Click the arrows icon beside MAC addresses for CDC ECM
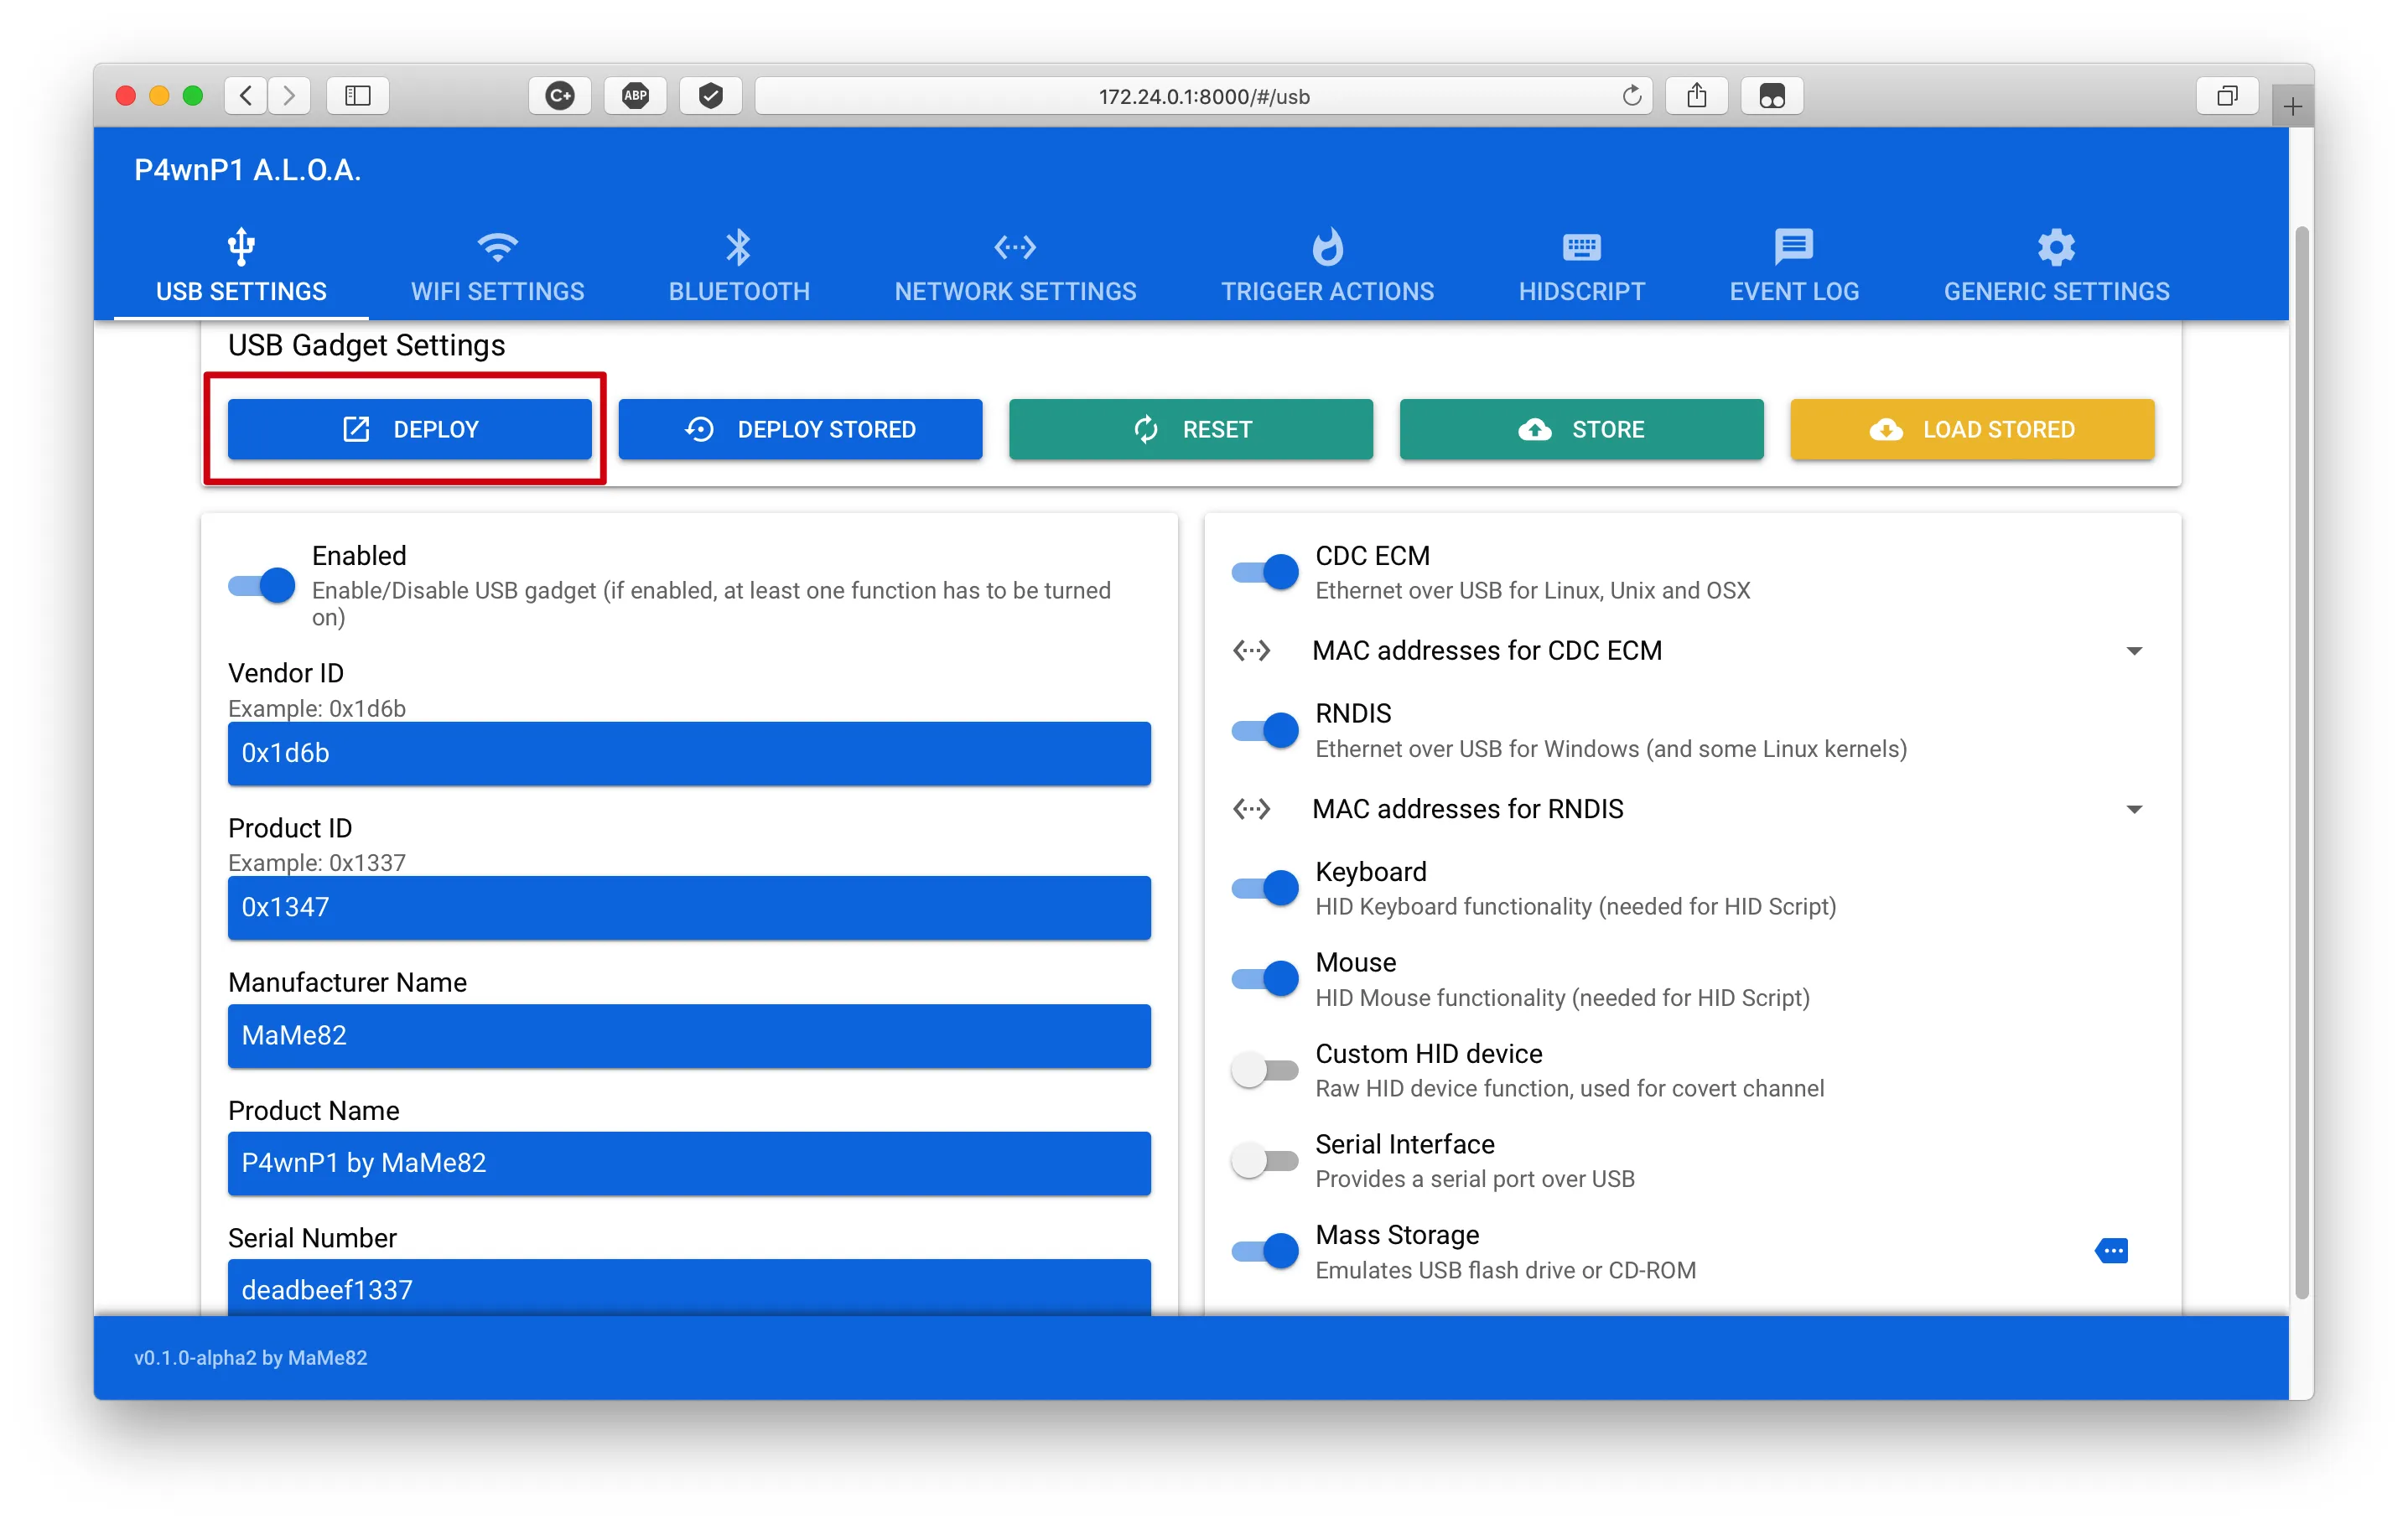The image size is (2408, 1524). (1251, 651)
